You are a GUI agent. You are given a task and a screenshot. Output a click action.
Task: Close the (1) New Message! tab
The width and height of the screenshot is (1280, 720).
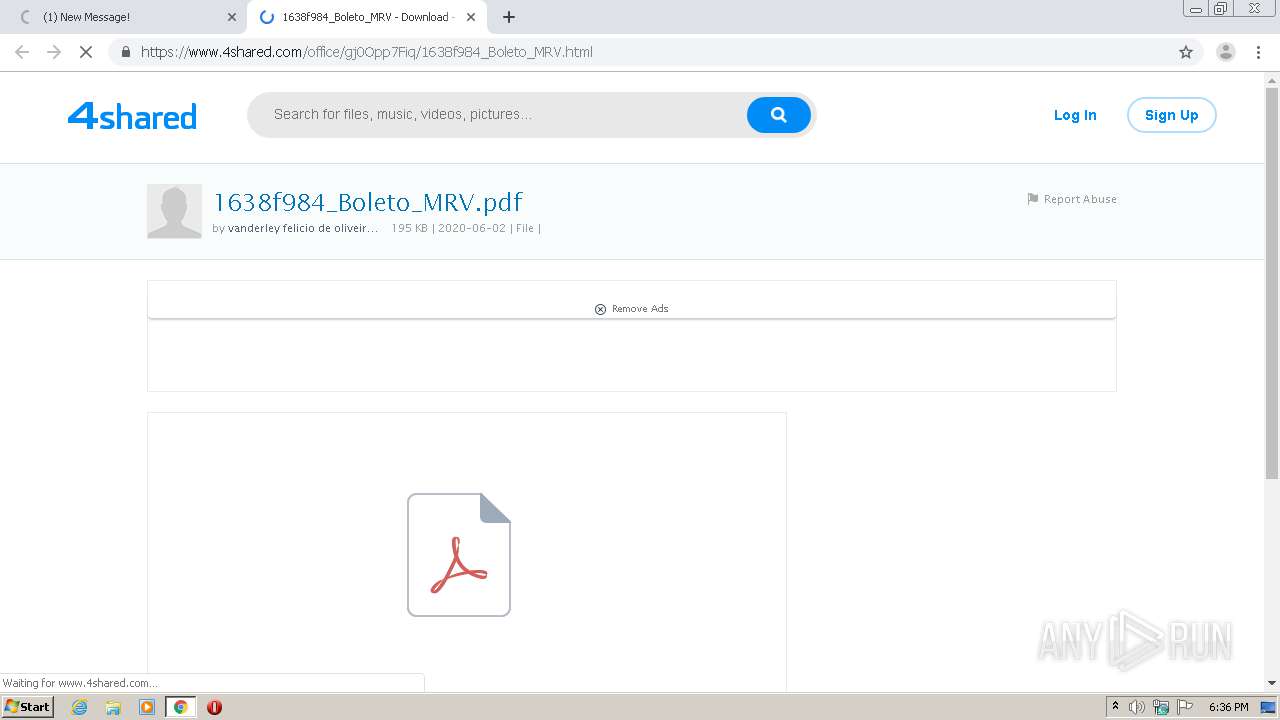(232, 17)
